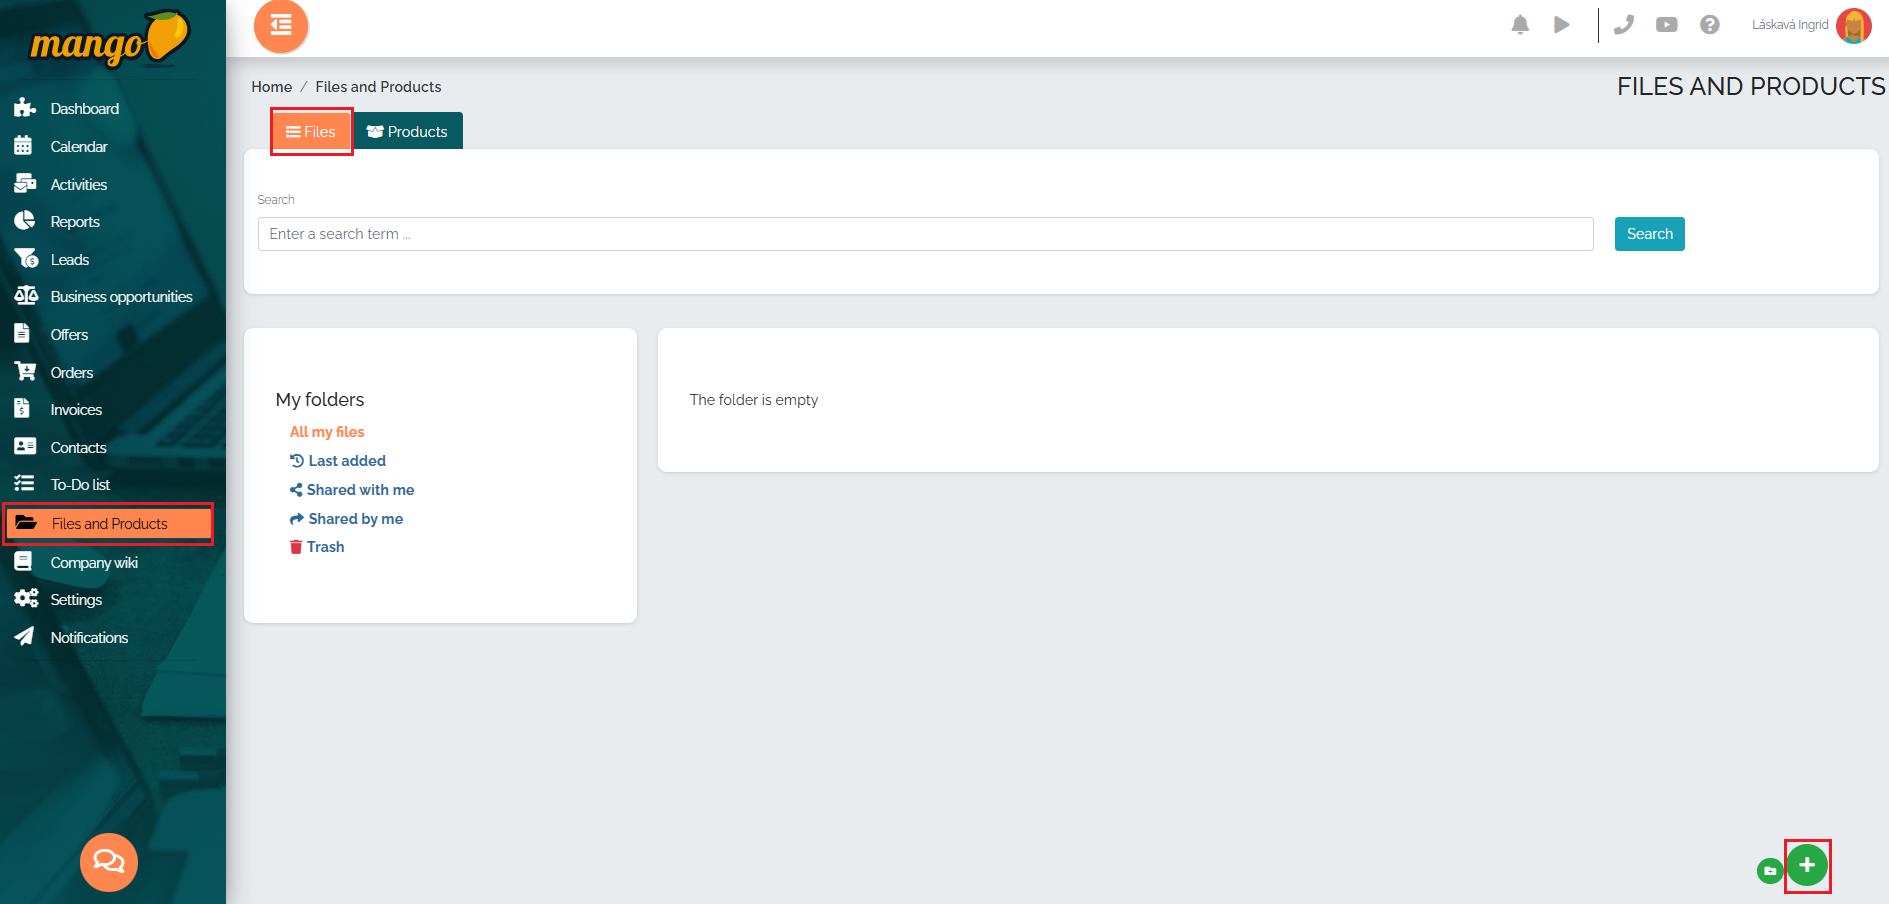Open the Contacts card icon
Image resolution: width=1889 pixels, height=904 pixels.
tap(25, 447)
